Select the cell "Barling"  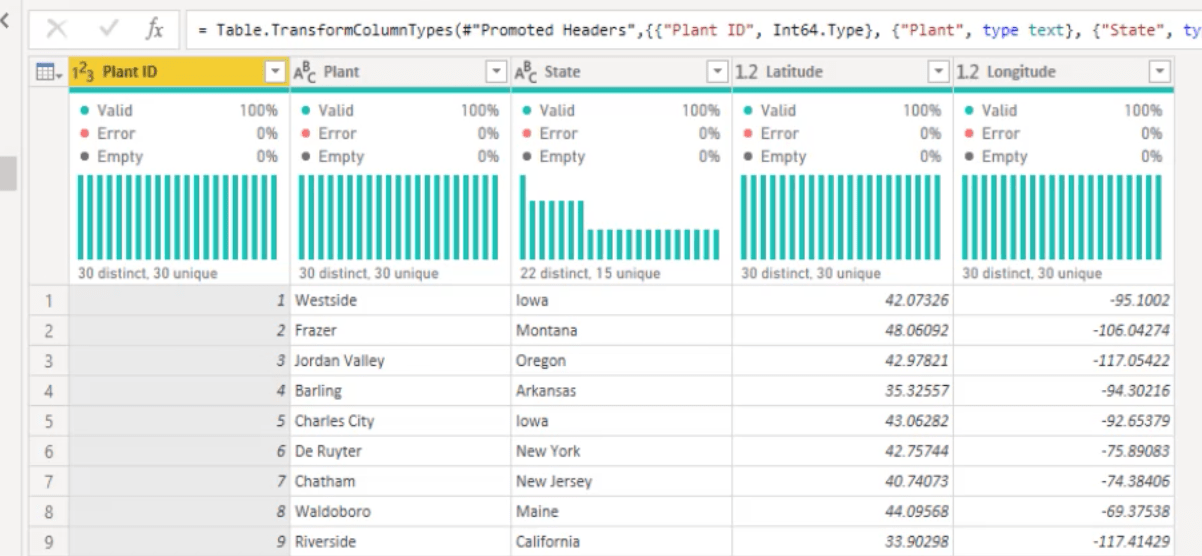(400, 391)
